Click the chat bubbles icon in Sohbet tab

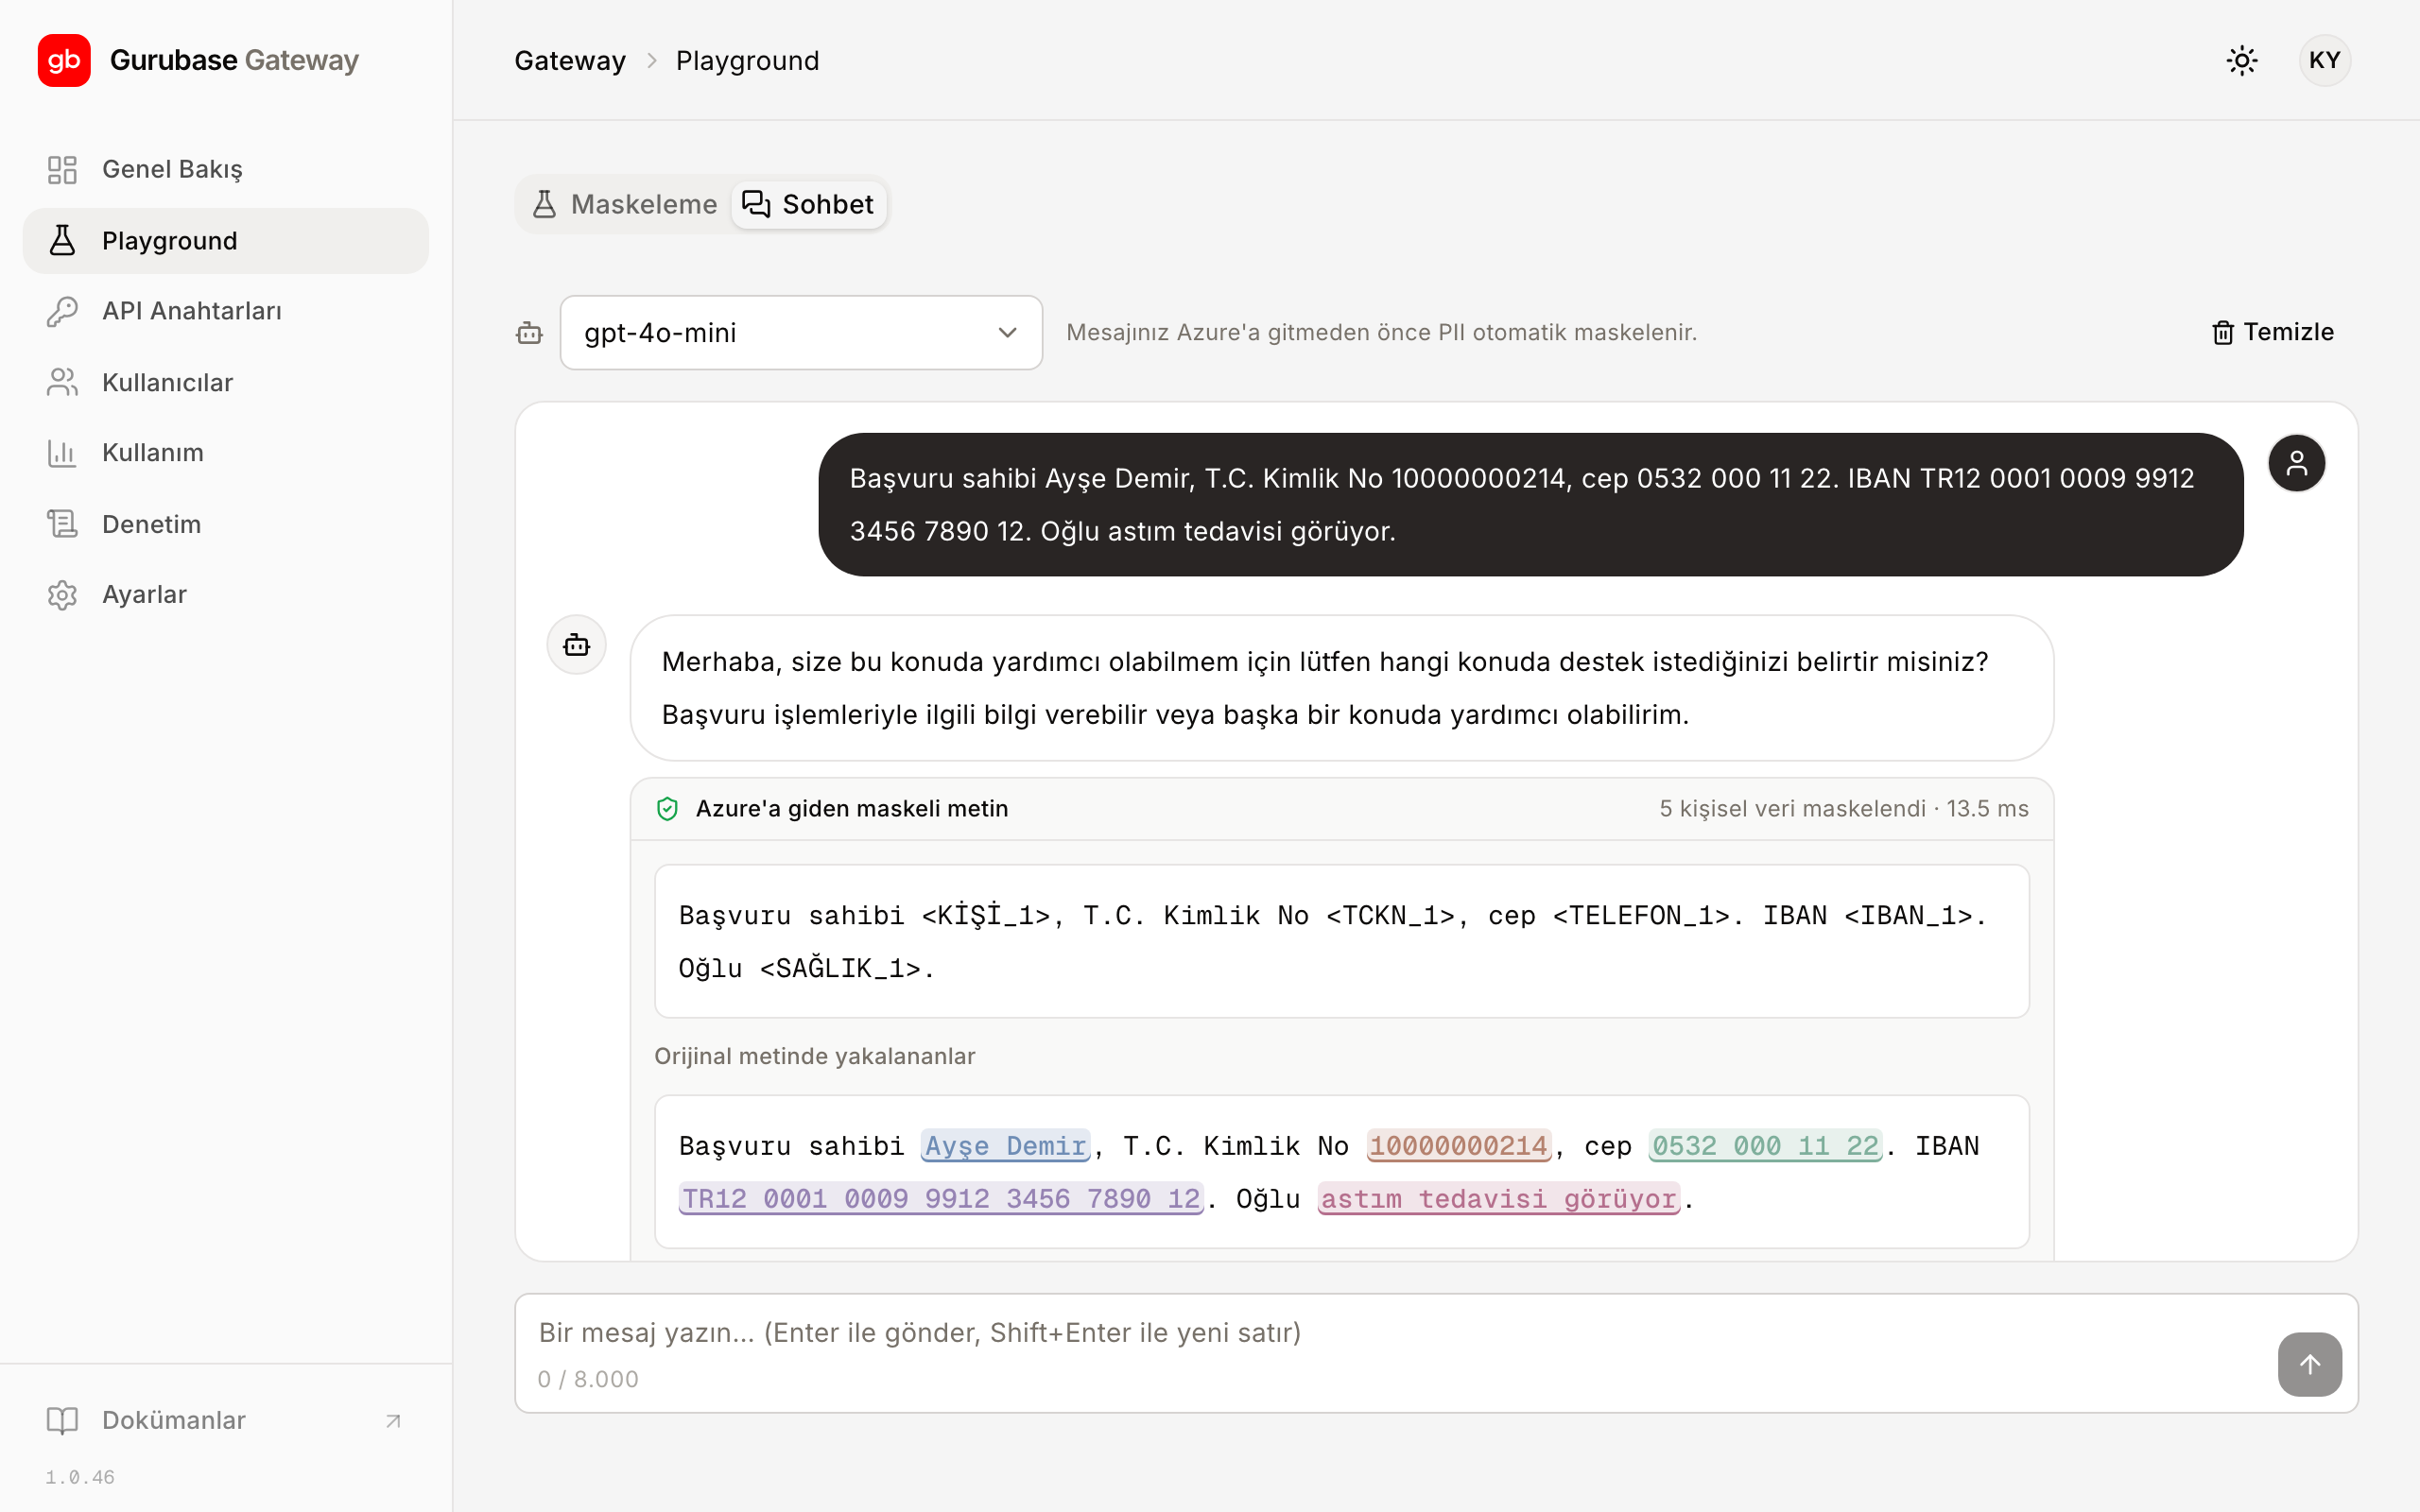[x=756, y=204]
